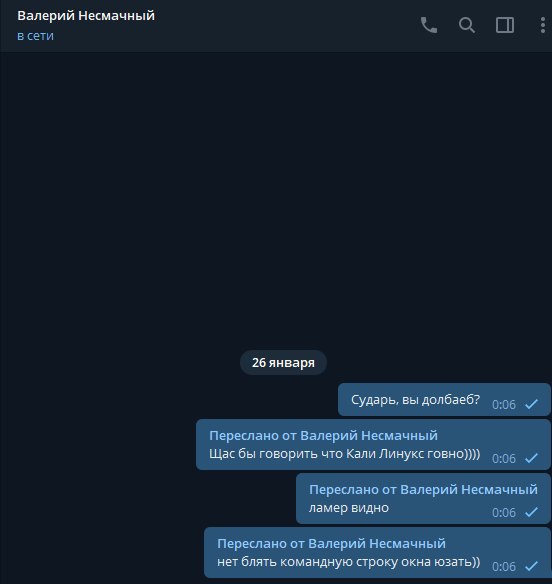The height and width of the screenshot is (584, 552).
Task: Open the three-dot more options menu
Action: coord(543,25)
